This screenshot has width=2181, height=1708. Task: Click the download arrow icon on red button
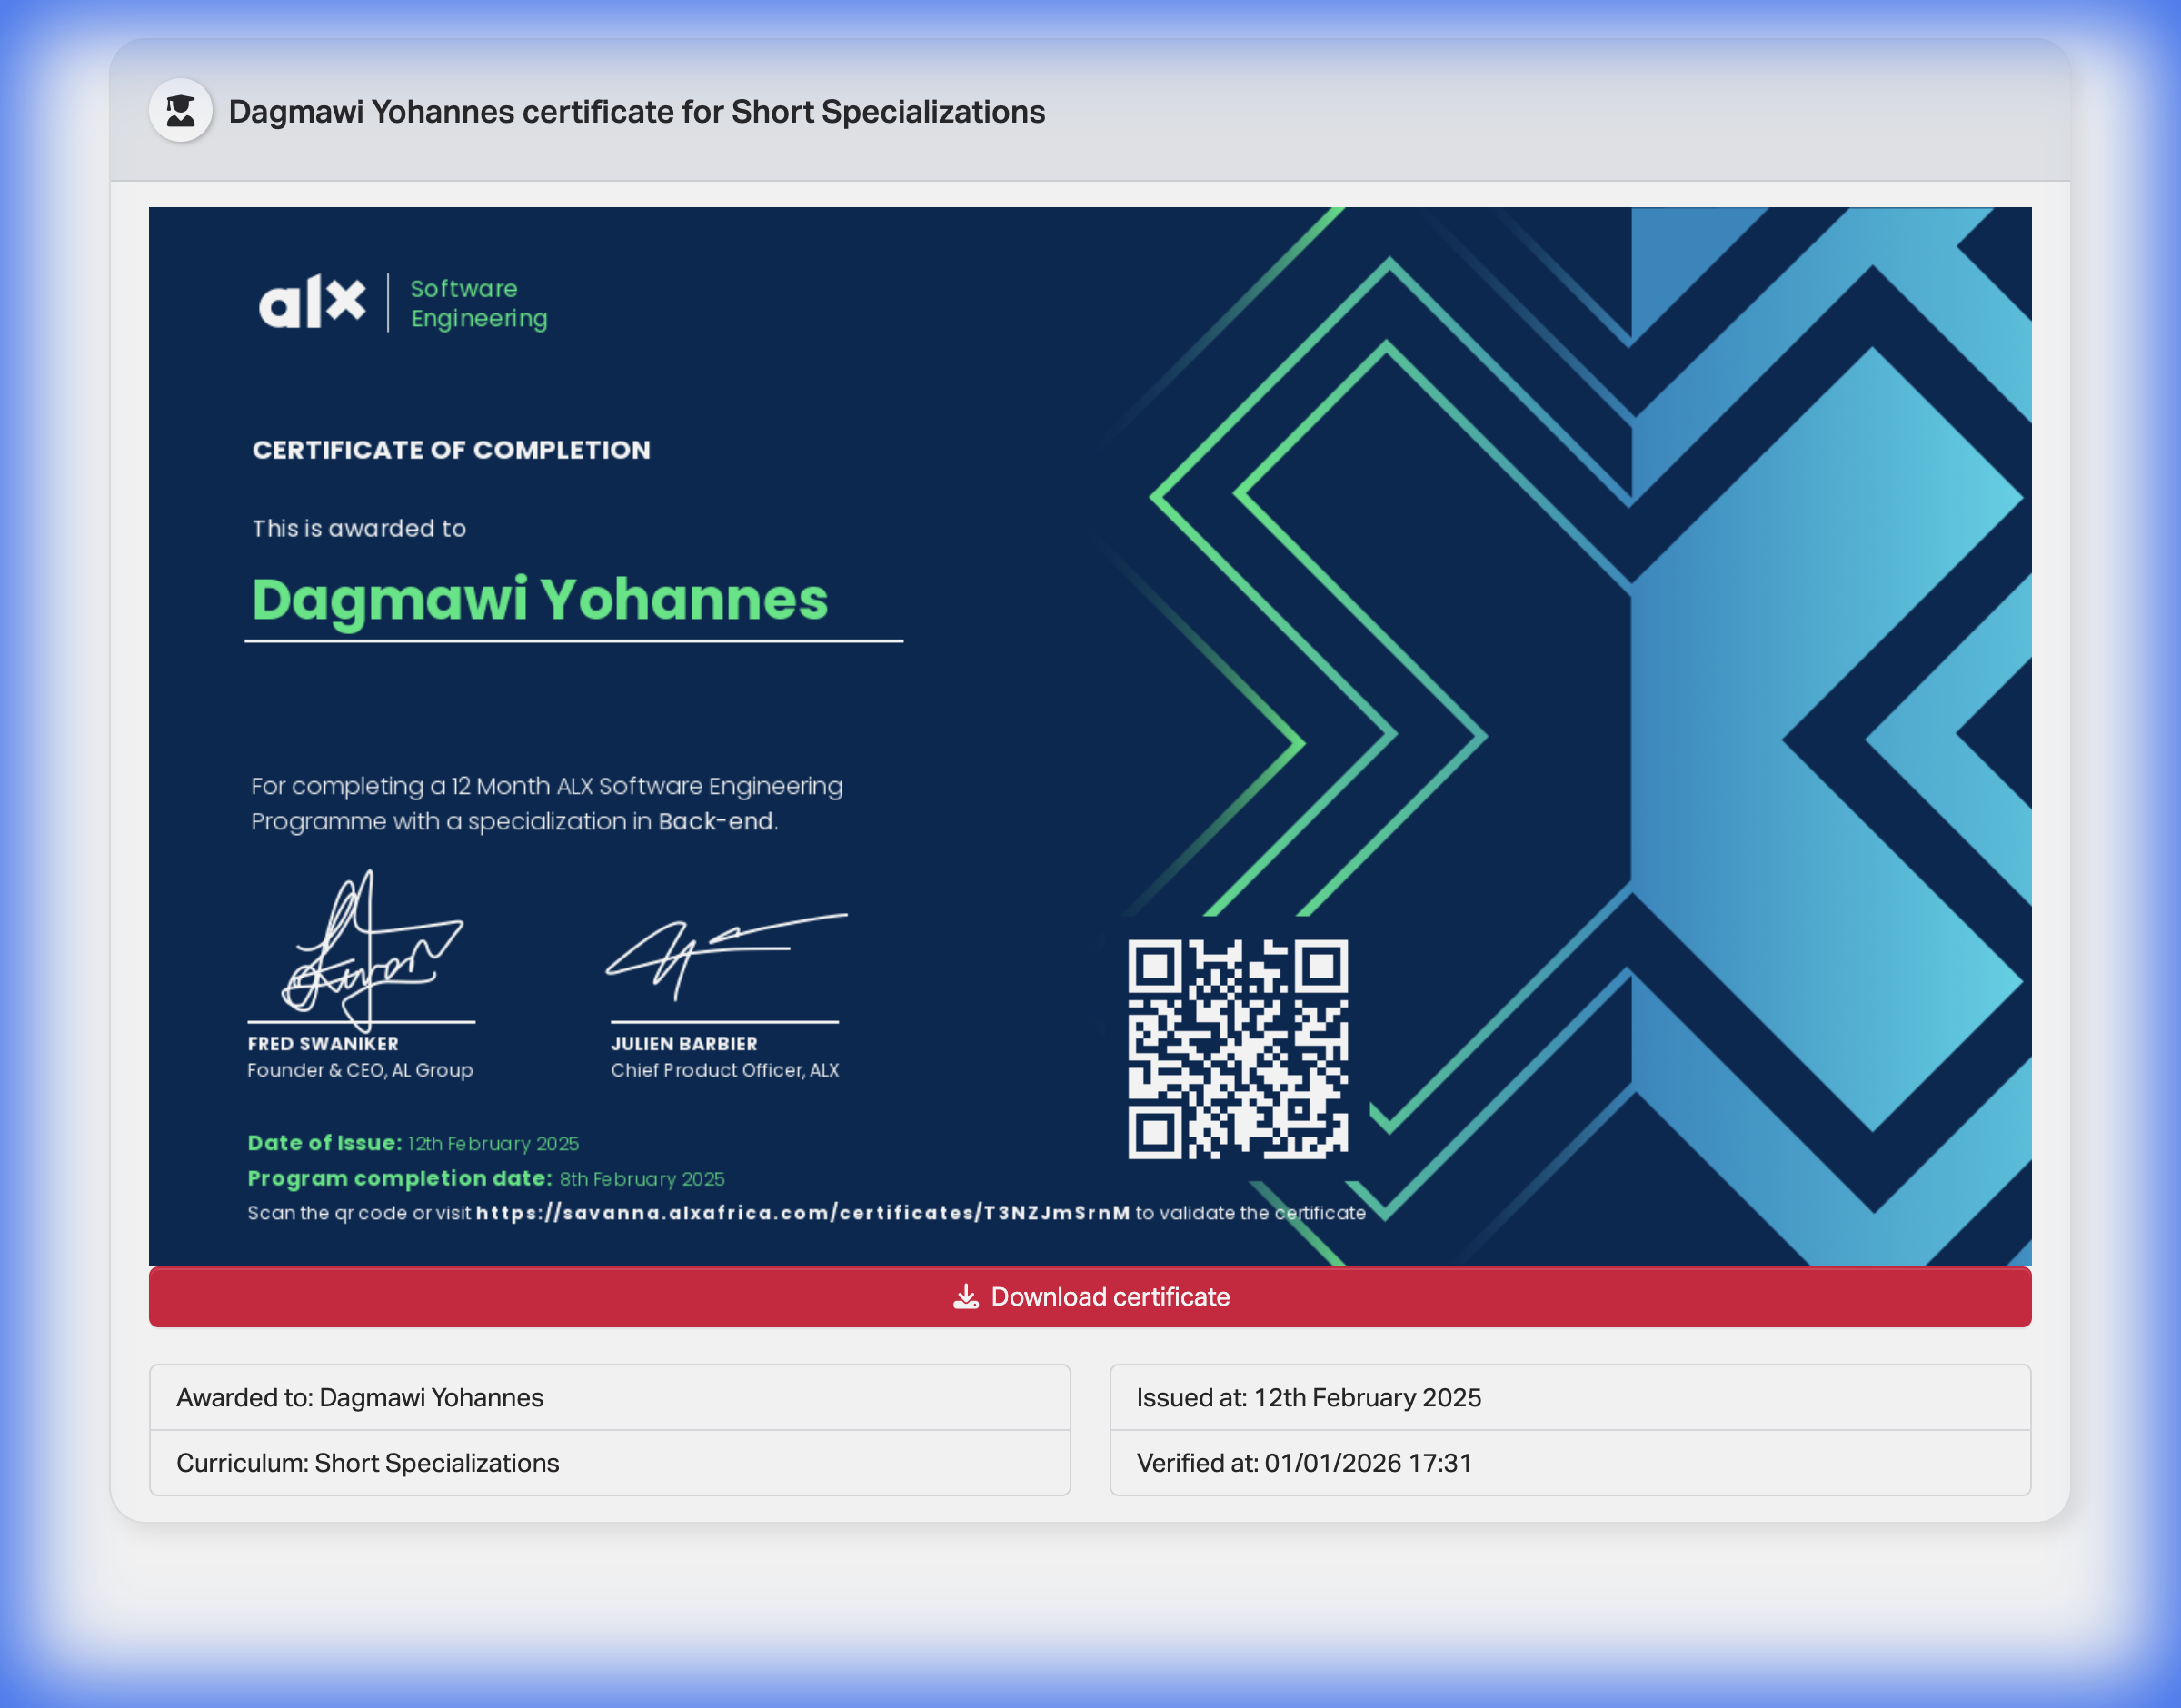click(x=966, y=1297)
